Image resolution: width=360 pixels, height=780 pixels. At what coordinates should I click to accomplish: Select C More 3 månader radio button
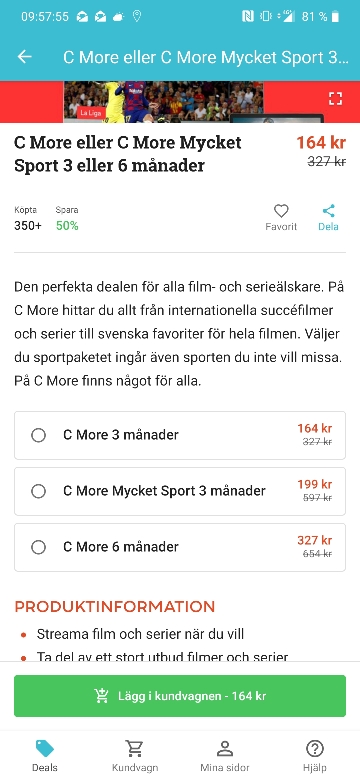pos(38,435)
